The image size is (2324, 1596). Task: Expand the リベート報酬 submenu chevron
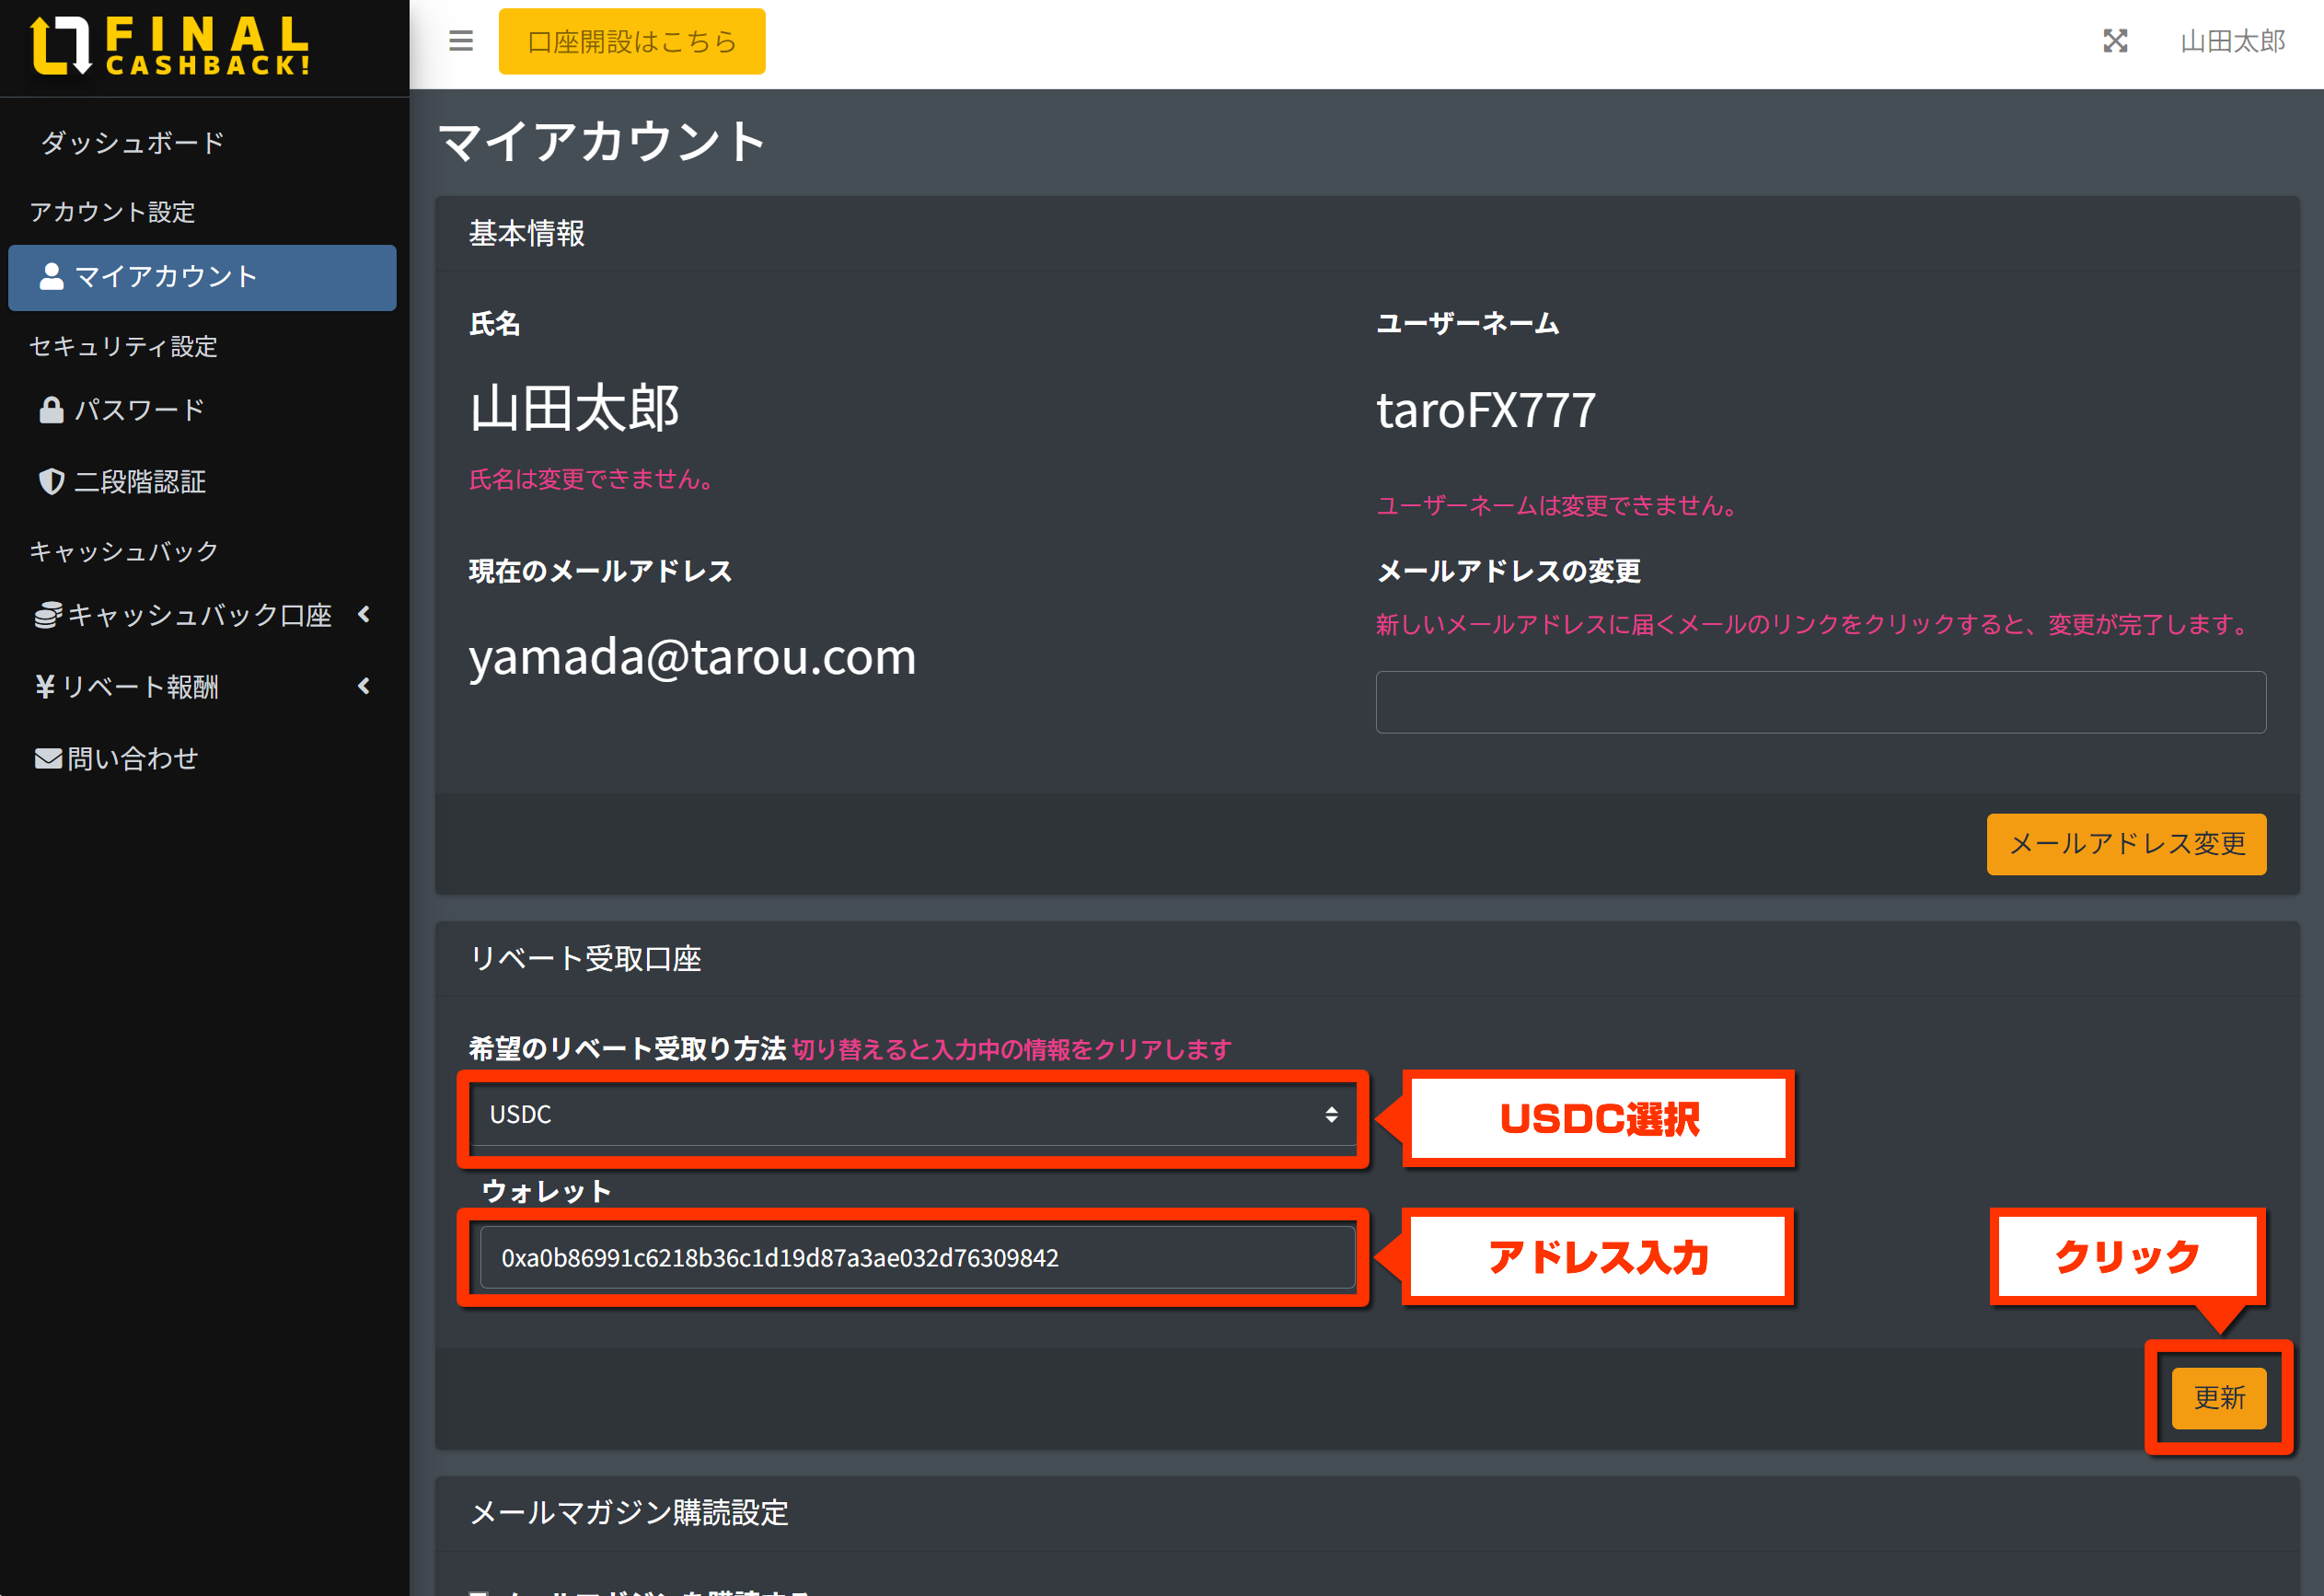[364, 687]
